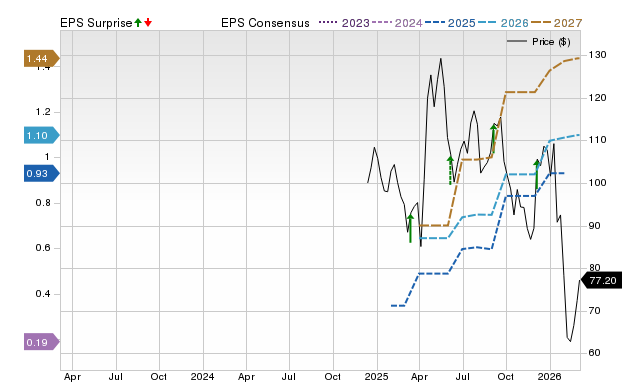Screen dimensions: 640x382
Task: Select the 2026 consensus legend entry
Action: [x=503, y=23]
